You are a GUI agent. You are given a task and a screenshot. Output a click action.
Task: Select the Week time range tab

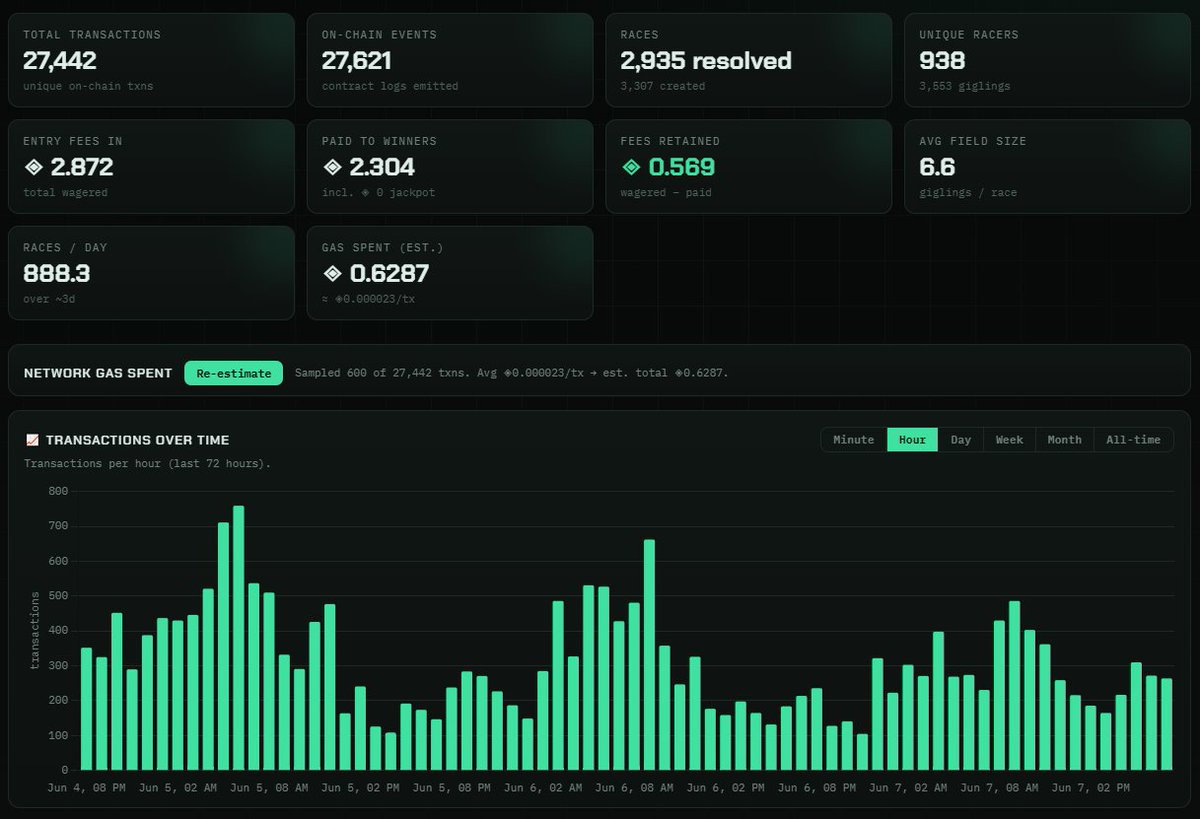click(x=1009, y=440)
